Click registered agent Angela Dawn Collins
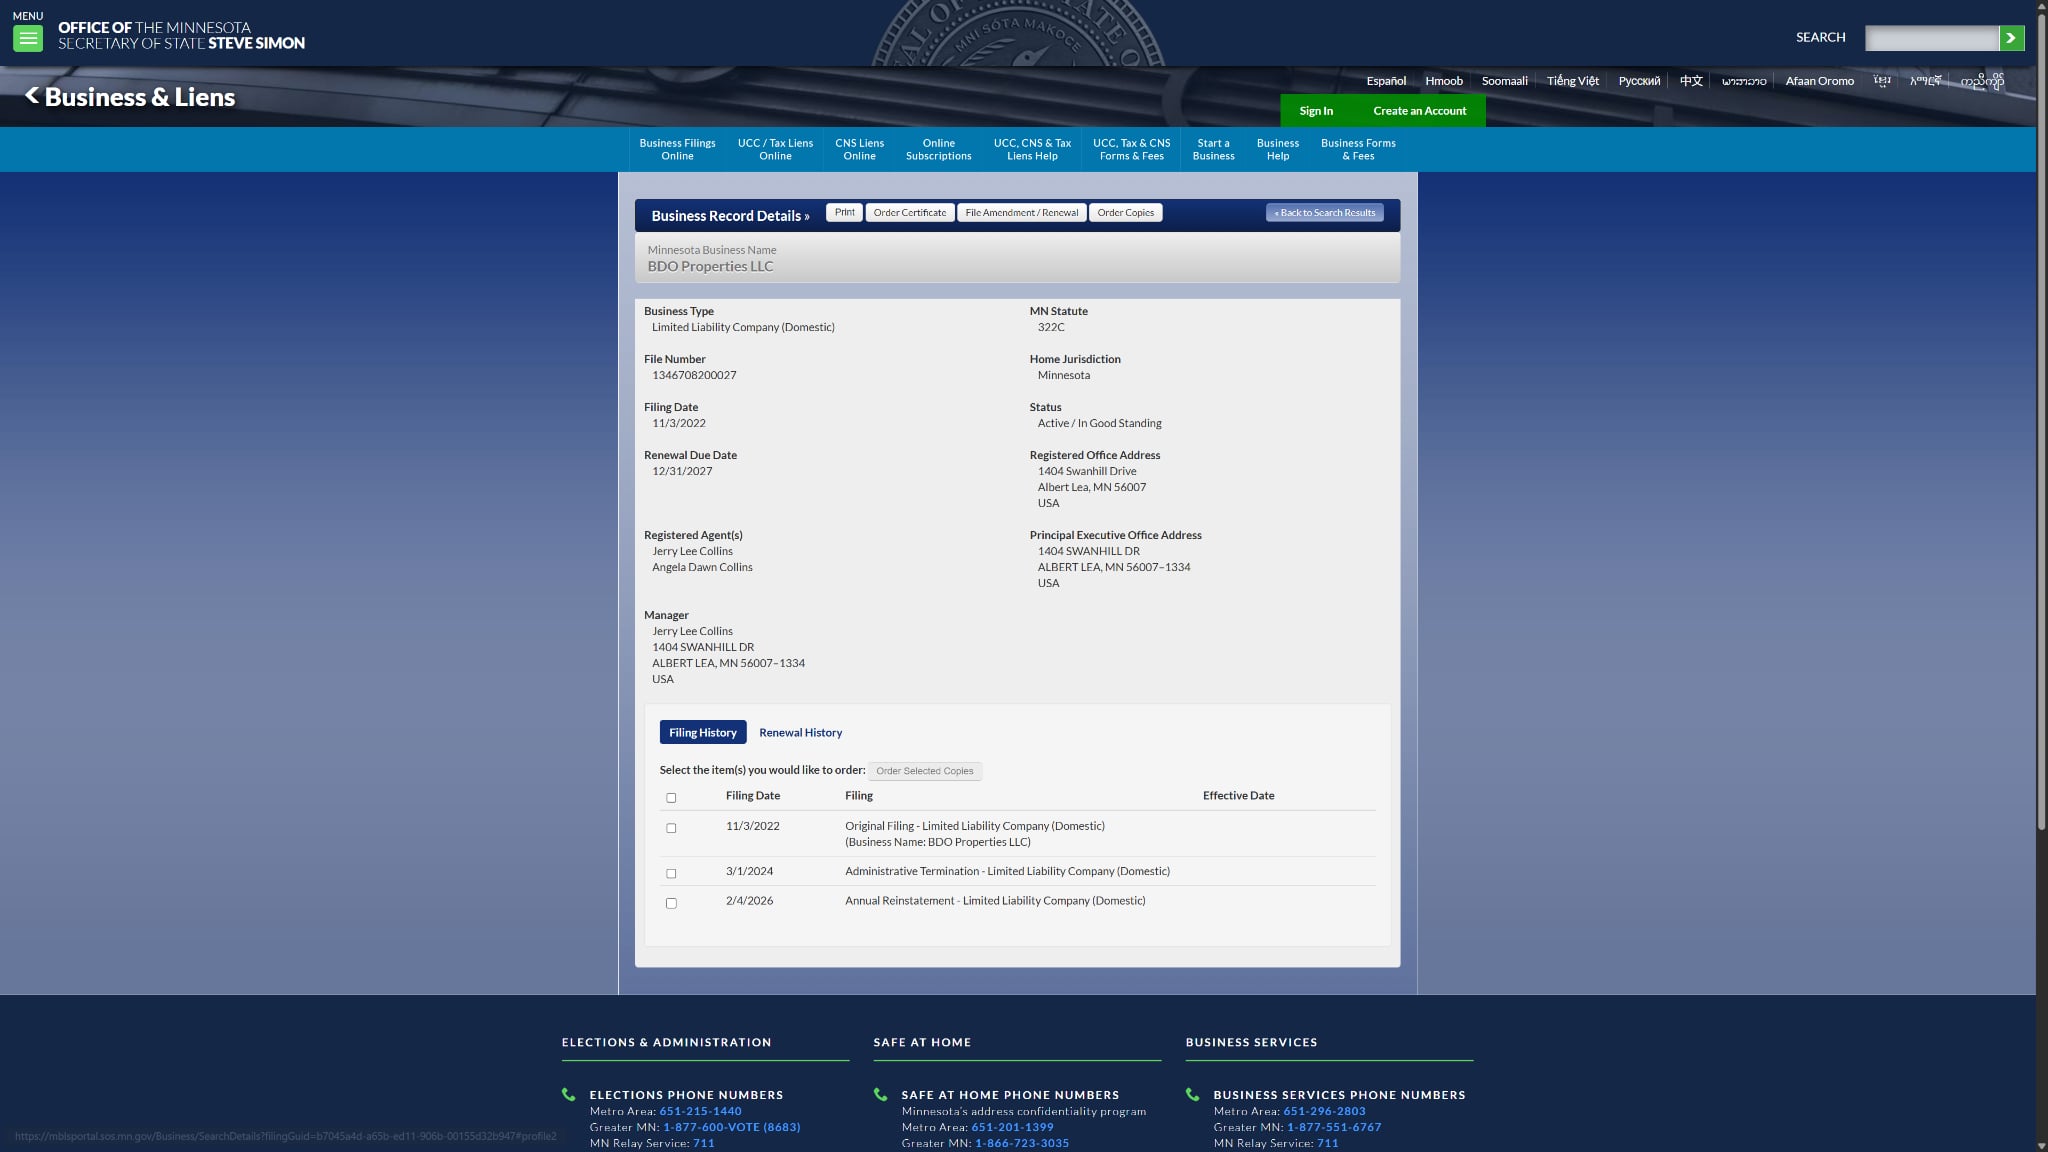The image size is (2048, 1152). 702,568
